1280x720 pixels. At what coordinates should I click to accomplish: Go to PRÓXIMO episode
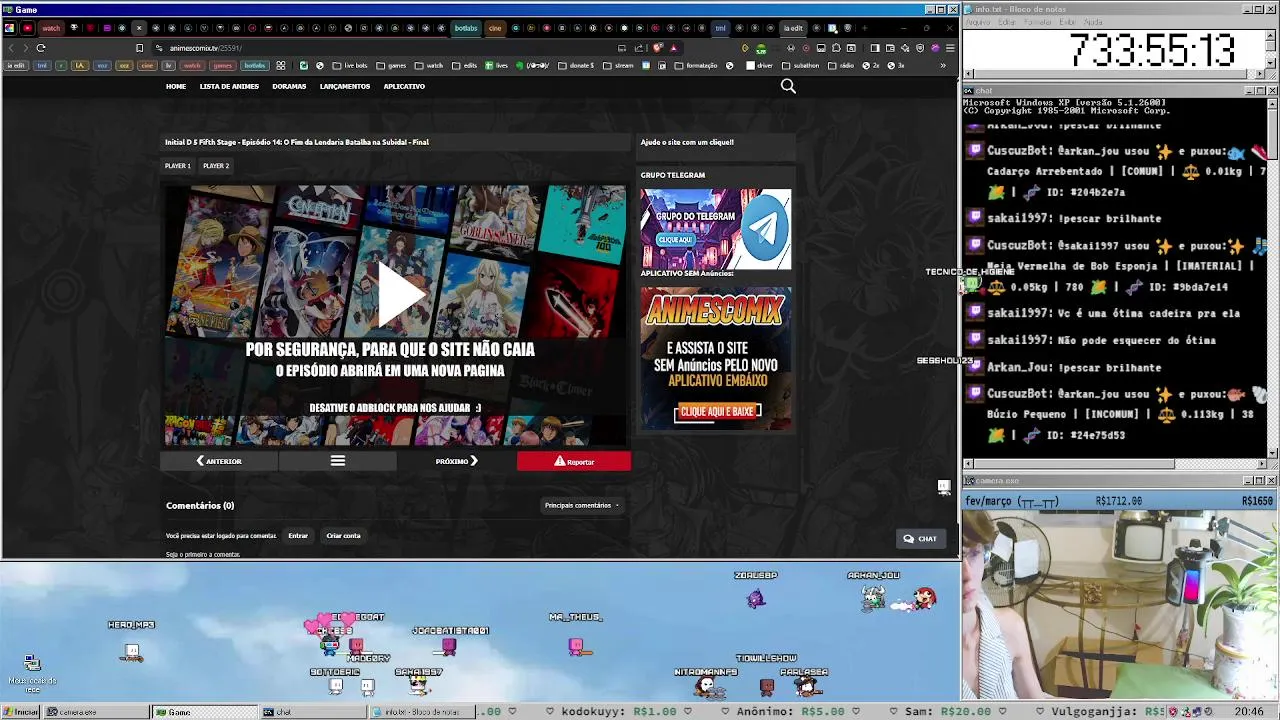[456, 461]
